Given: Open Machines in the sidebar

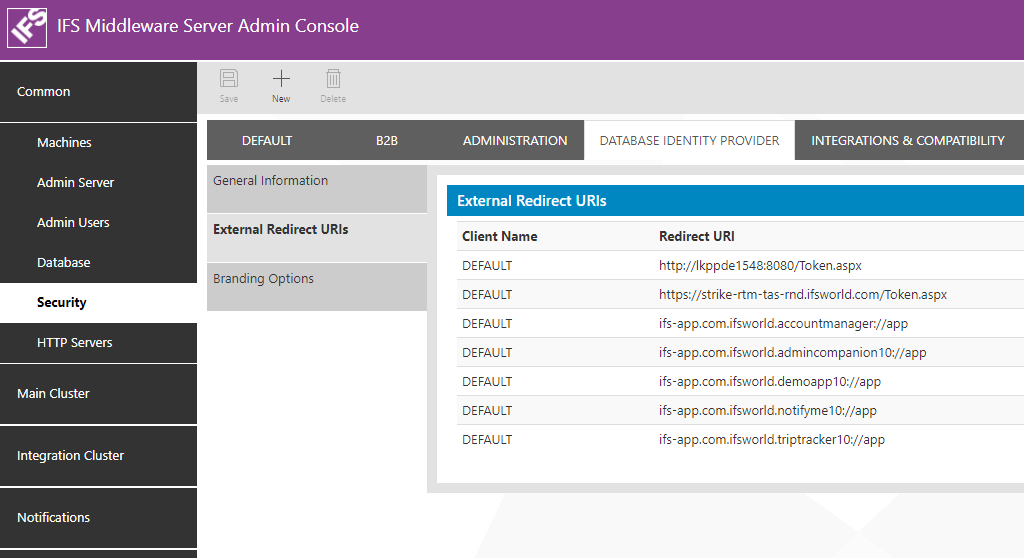Looking at the screenshot, I should click(98, 142).
